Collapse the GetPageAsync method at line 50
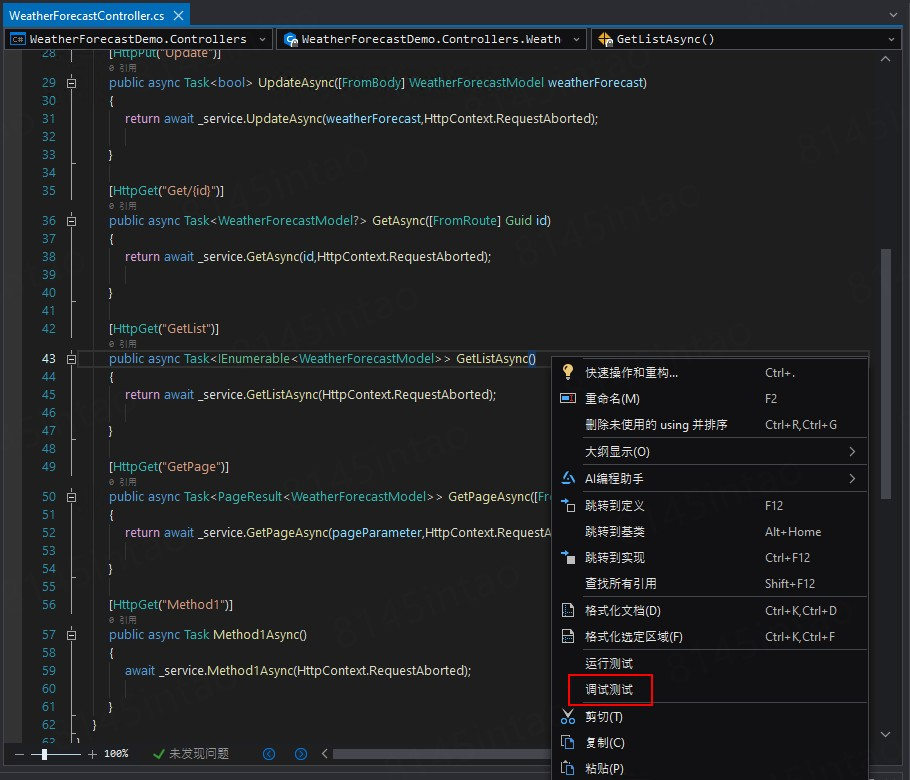This screenshot has width=910, height=780. [71, 497]
